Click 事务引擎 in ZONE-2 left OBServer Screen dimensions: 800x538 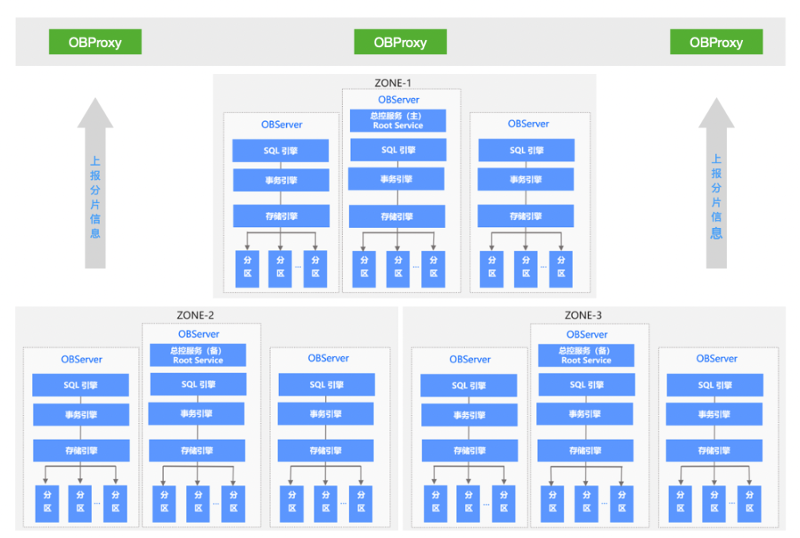tap(81, 414)
